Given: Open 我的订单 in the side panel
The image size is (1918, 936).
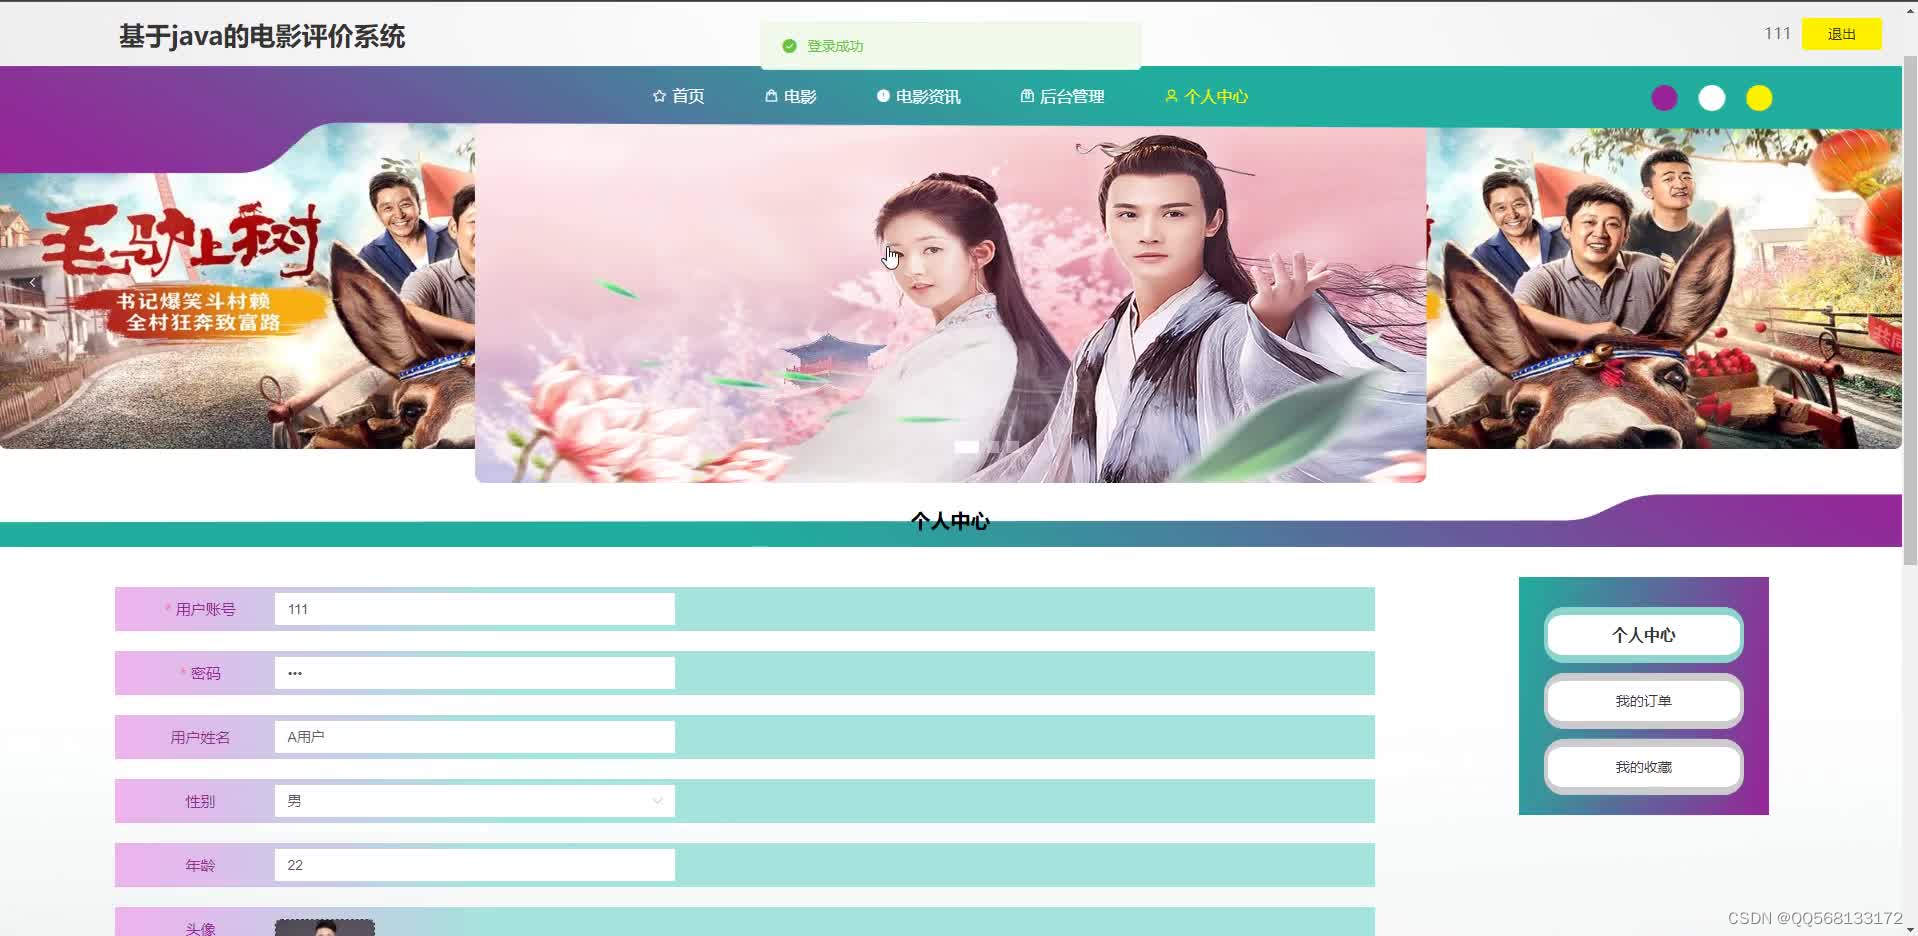Looking at the screenshot, I should (x=1643, y=701).
